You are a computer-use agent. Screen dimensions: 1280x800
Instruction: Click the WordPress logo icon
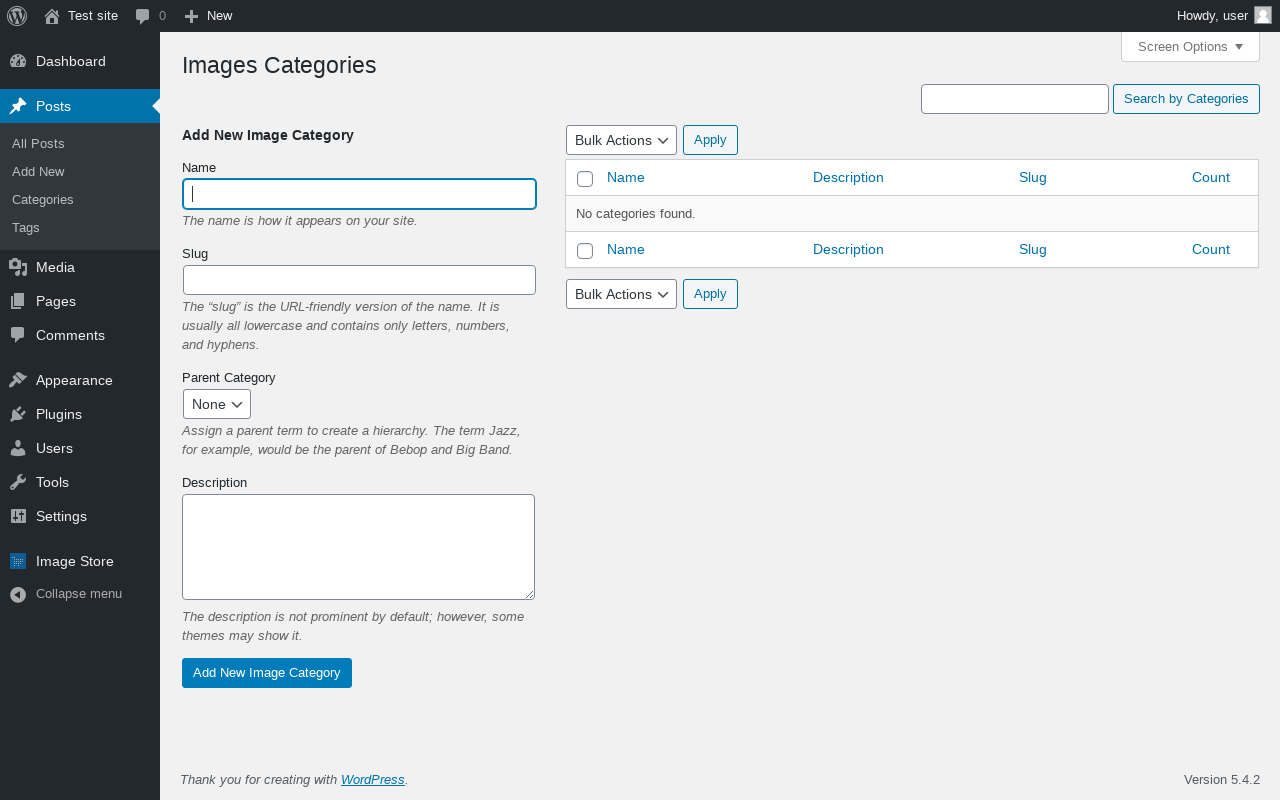pos(17,16)
